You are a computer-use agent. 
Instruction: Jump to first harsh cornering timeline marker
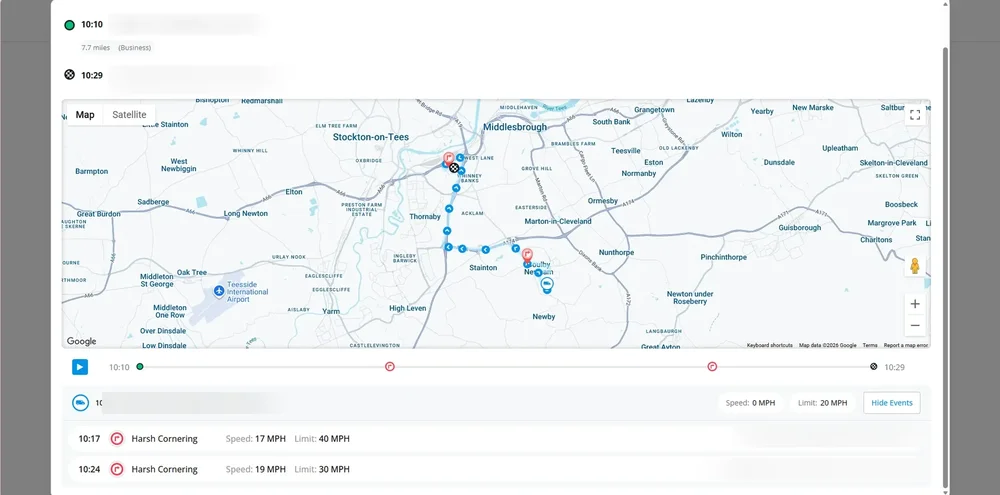click(x=390, y=367)
